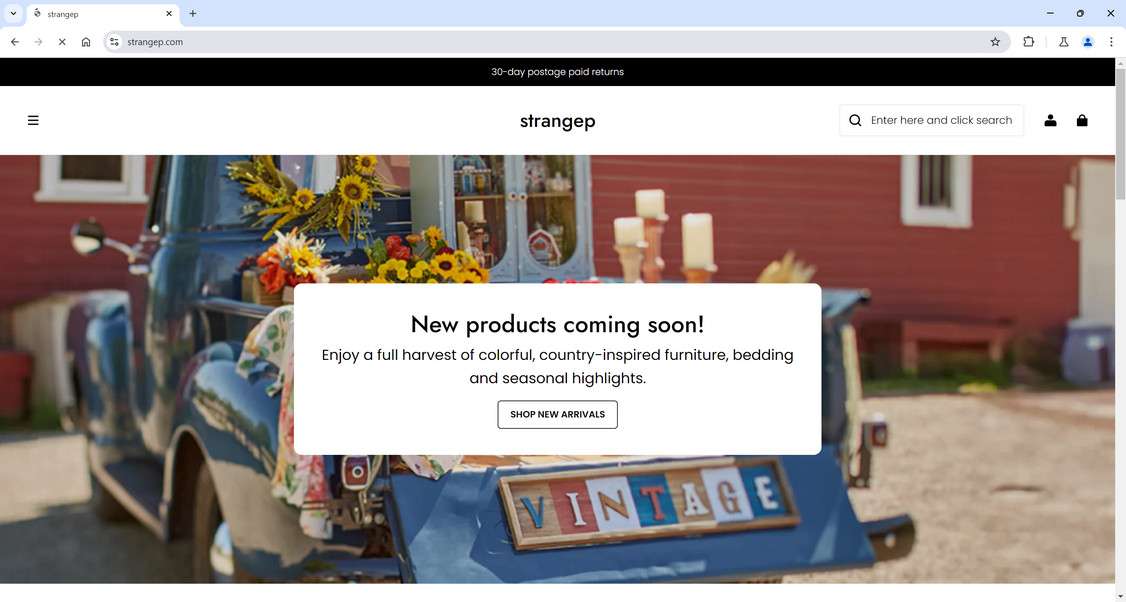Screen dimensions: 1126x602
Task: Open a new browser tab
Action: [192, 13]
